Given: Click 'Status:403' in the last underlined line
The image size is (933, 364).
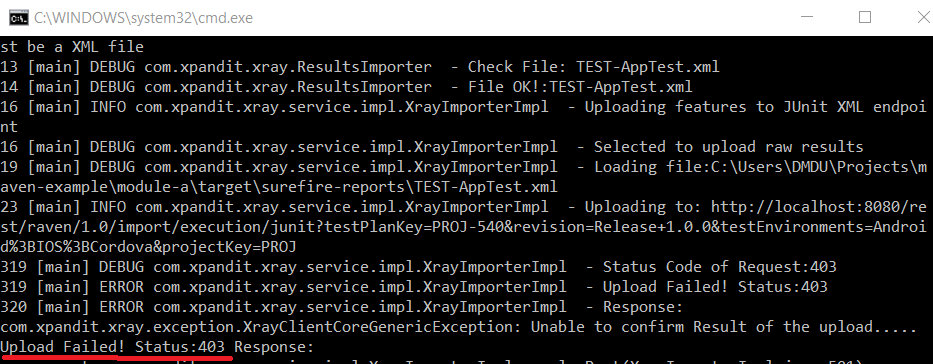Looking at the screenshot, I should pyautogui.click(x=180, y=347).
